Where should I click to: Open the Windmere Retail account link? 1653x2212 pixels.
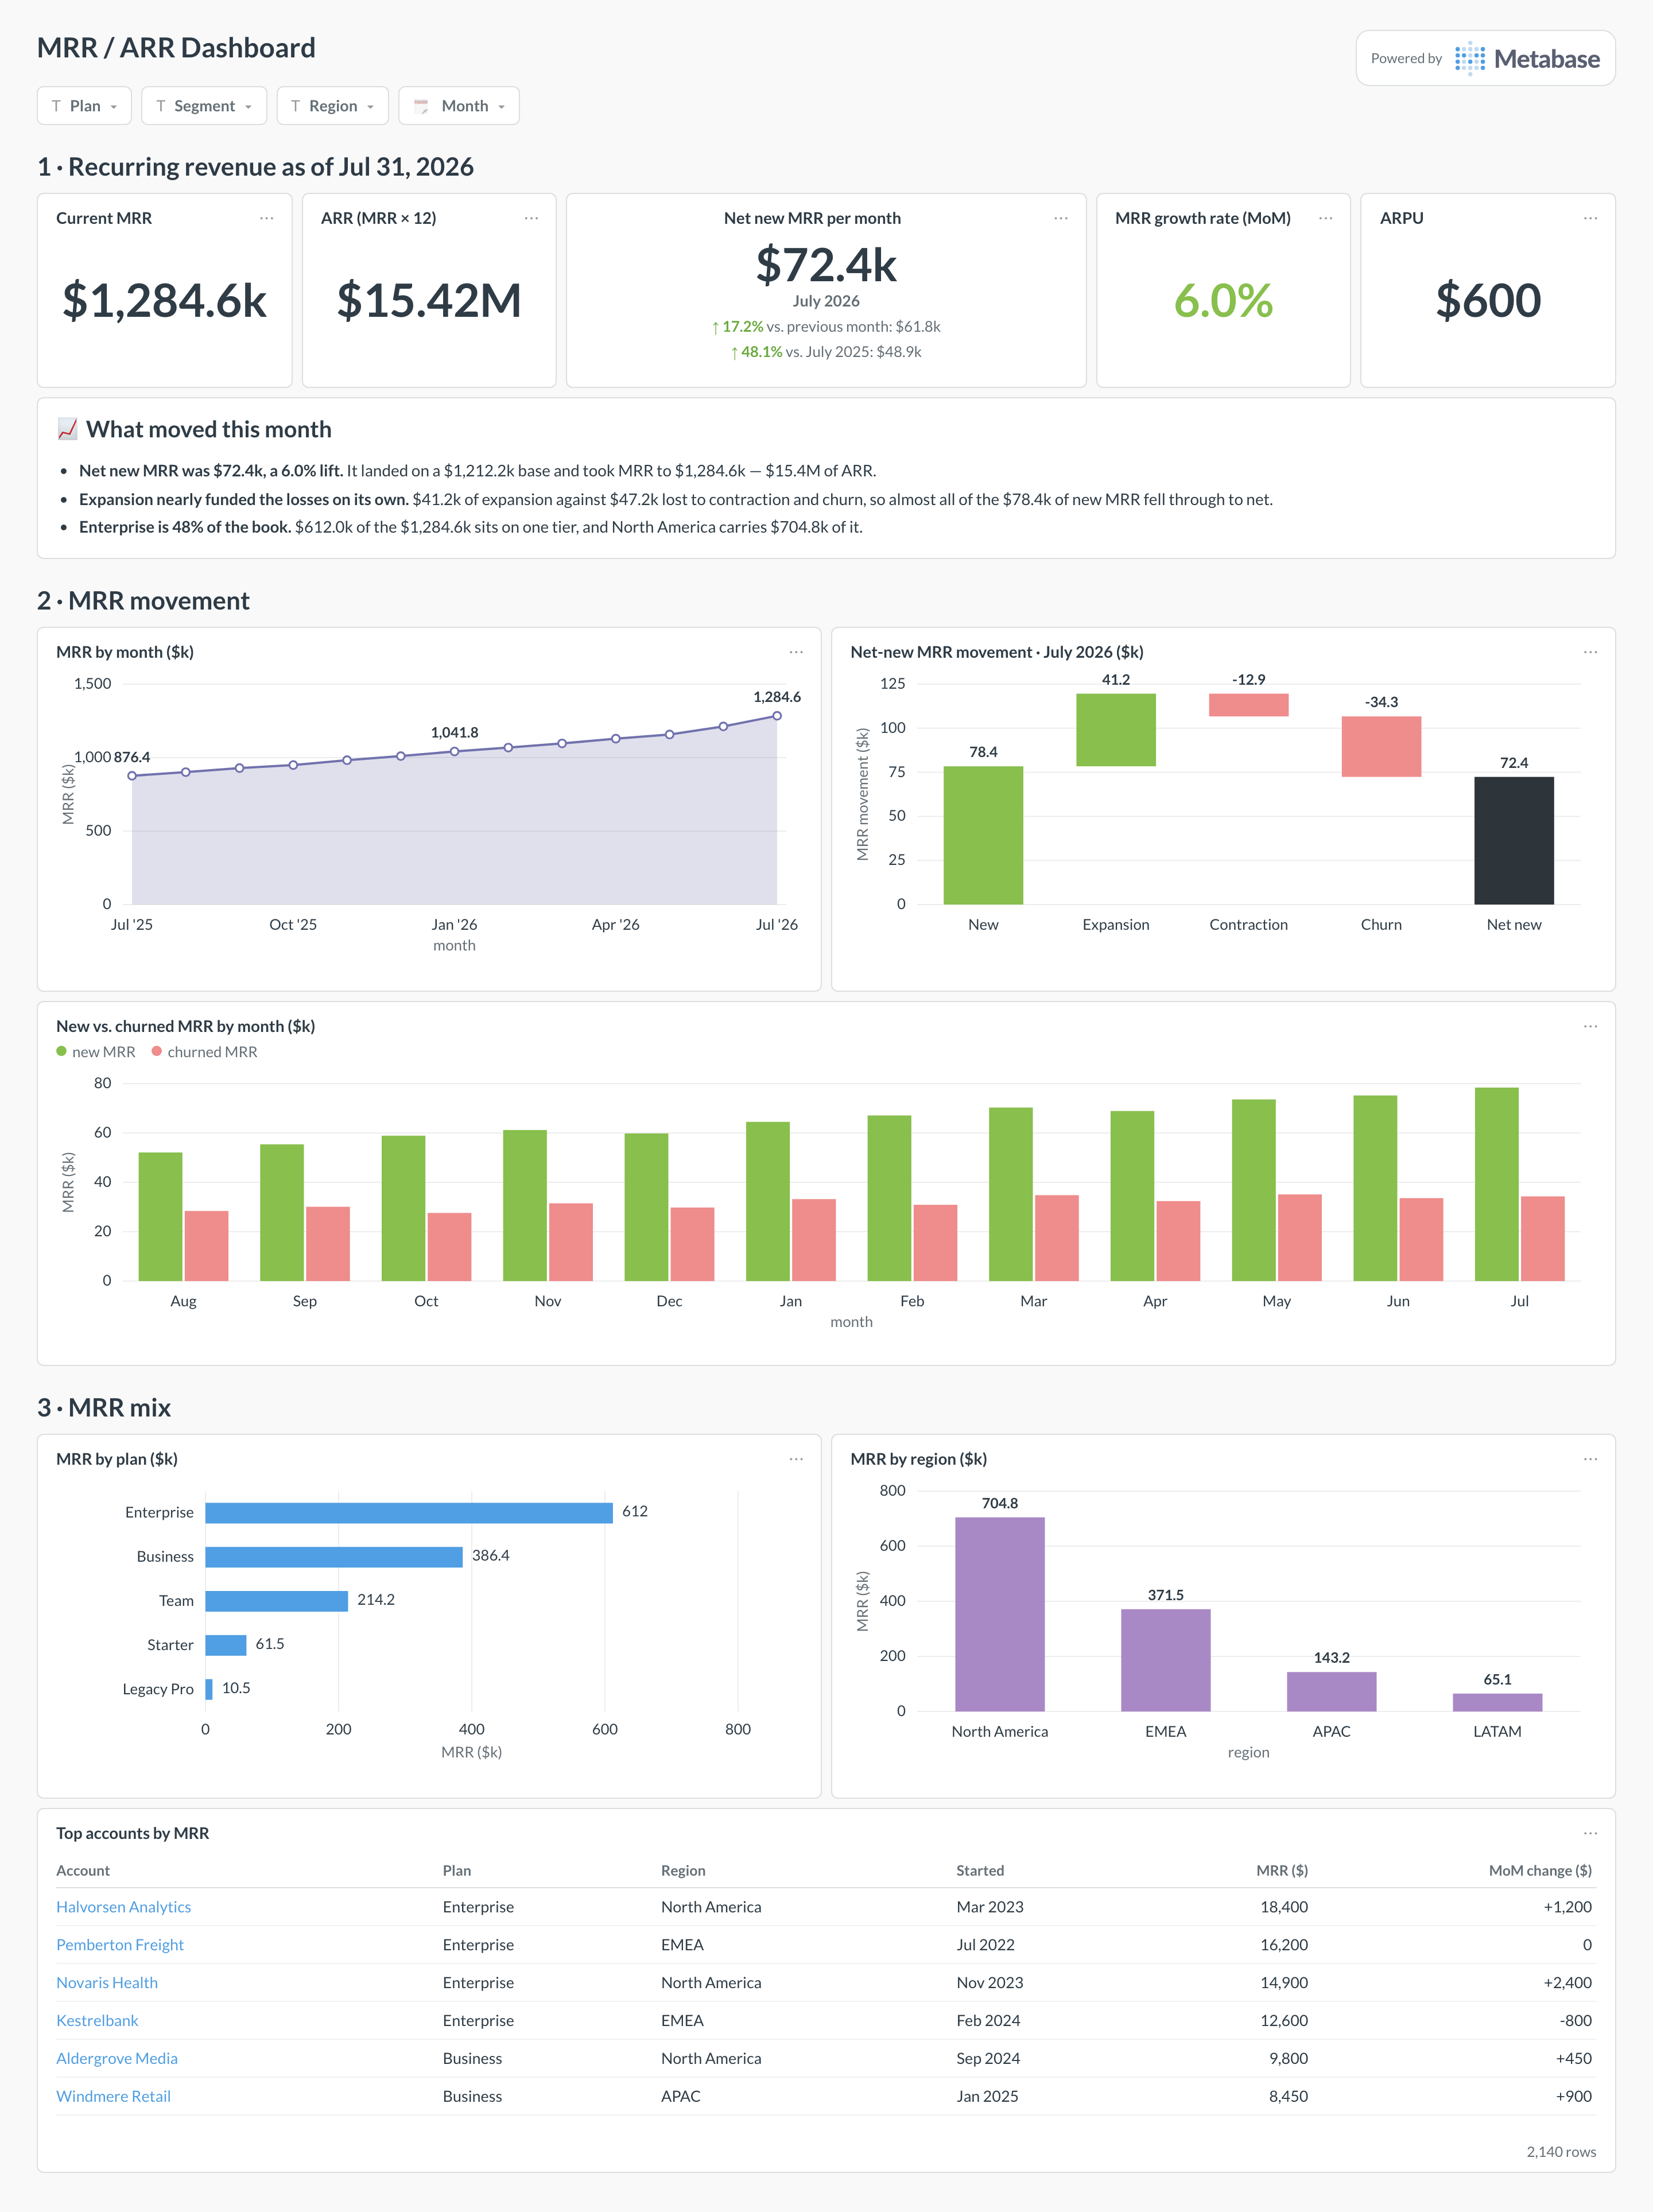coord(113,2097)
